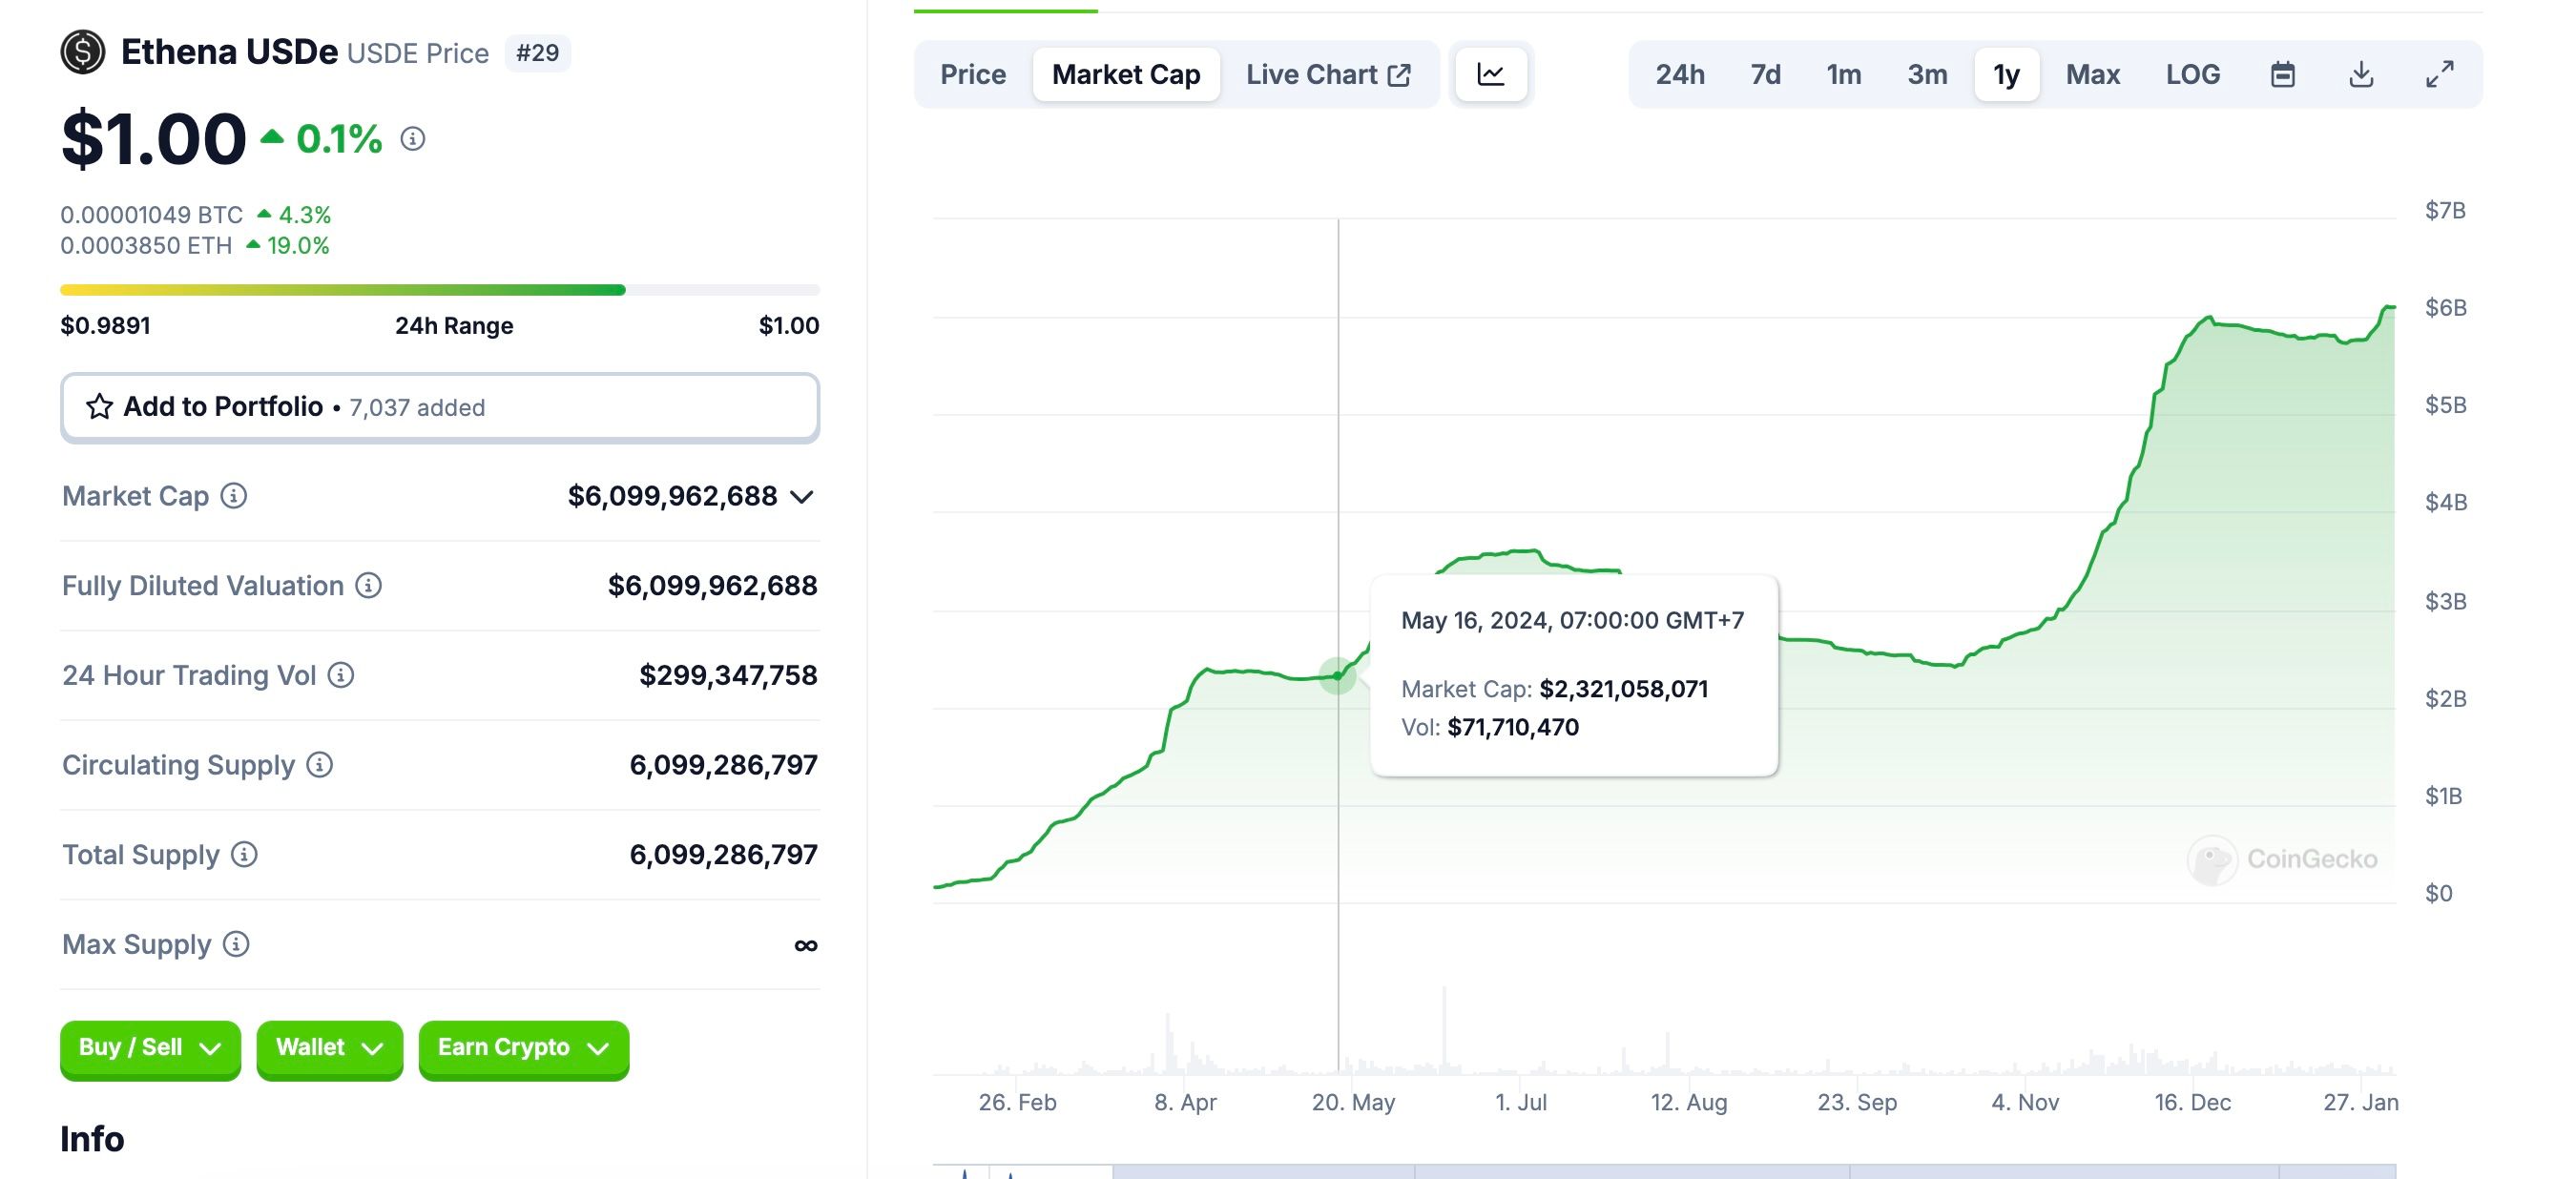Click info icon beside Fully Diluted Valuation
The width and height of the screenshot is (2576, 1179).
tap(369, 586)
